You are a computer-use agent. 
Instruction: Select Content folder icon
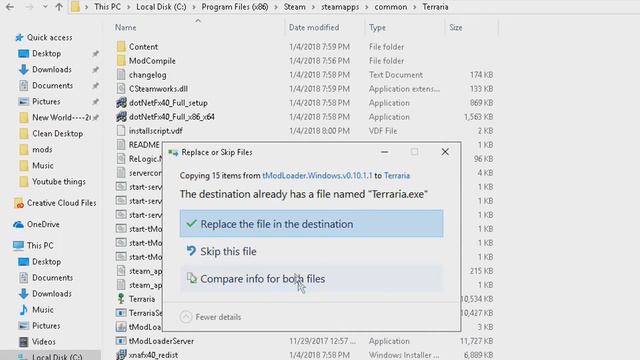[121, 47]
